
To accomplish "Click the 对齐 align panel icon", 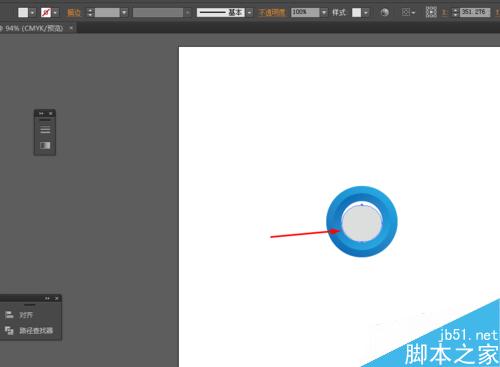I will (9, 314).
